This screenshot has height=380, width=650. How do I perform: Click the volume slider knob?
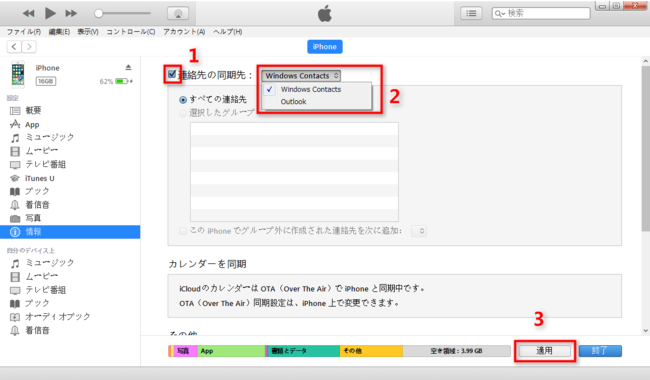click(98, 13)
